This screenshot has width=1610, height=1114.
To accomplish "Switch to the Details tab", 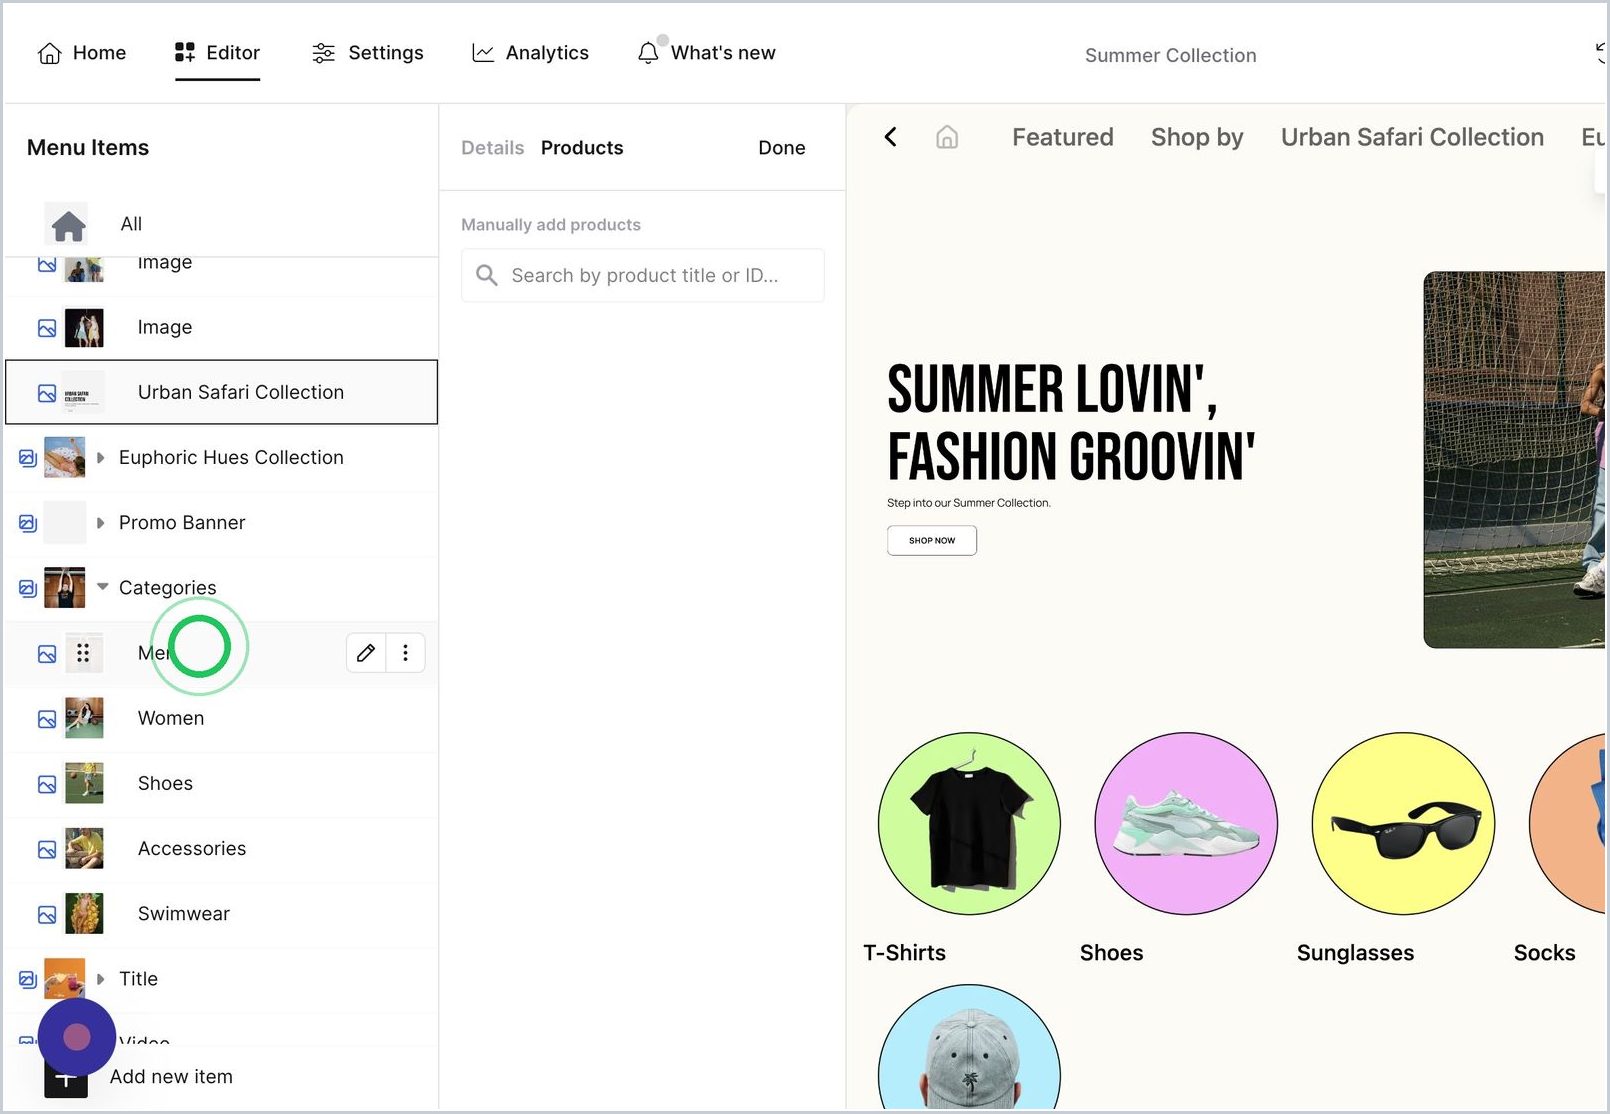I will [492, 148].
